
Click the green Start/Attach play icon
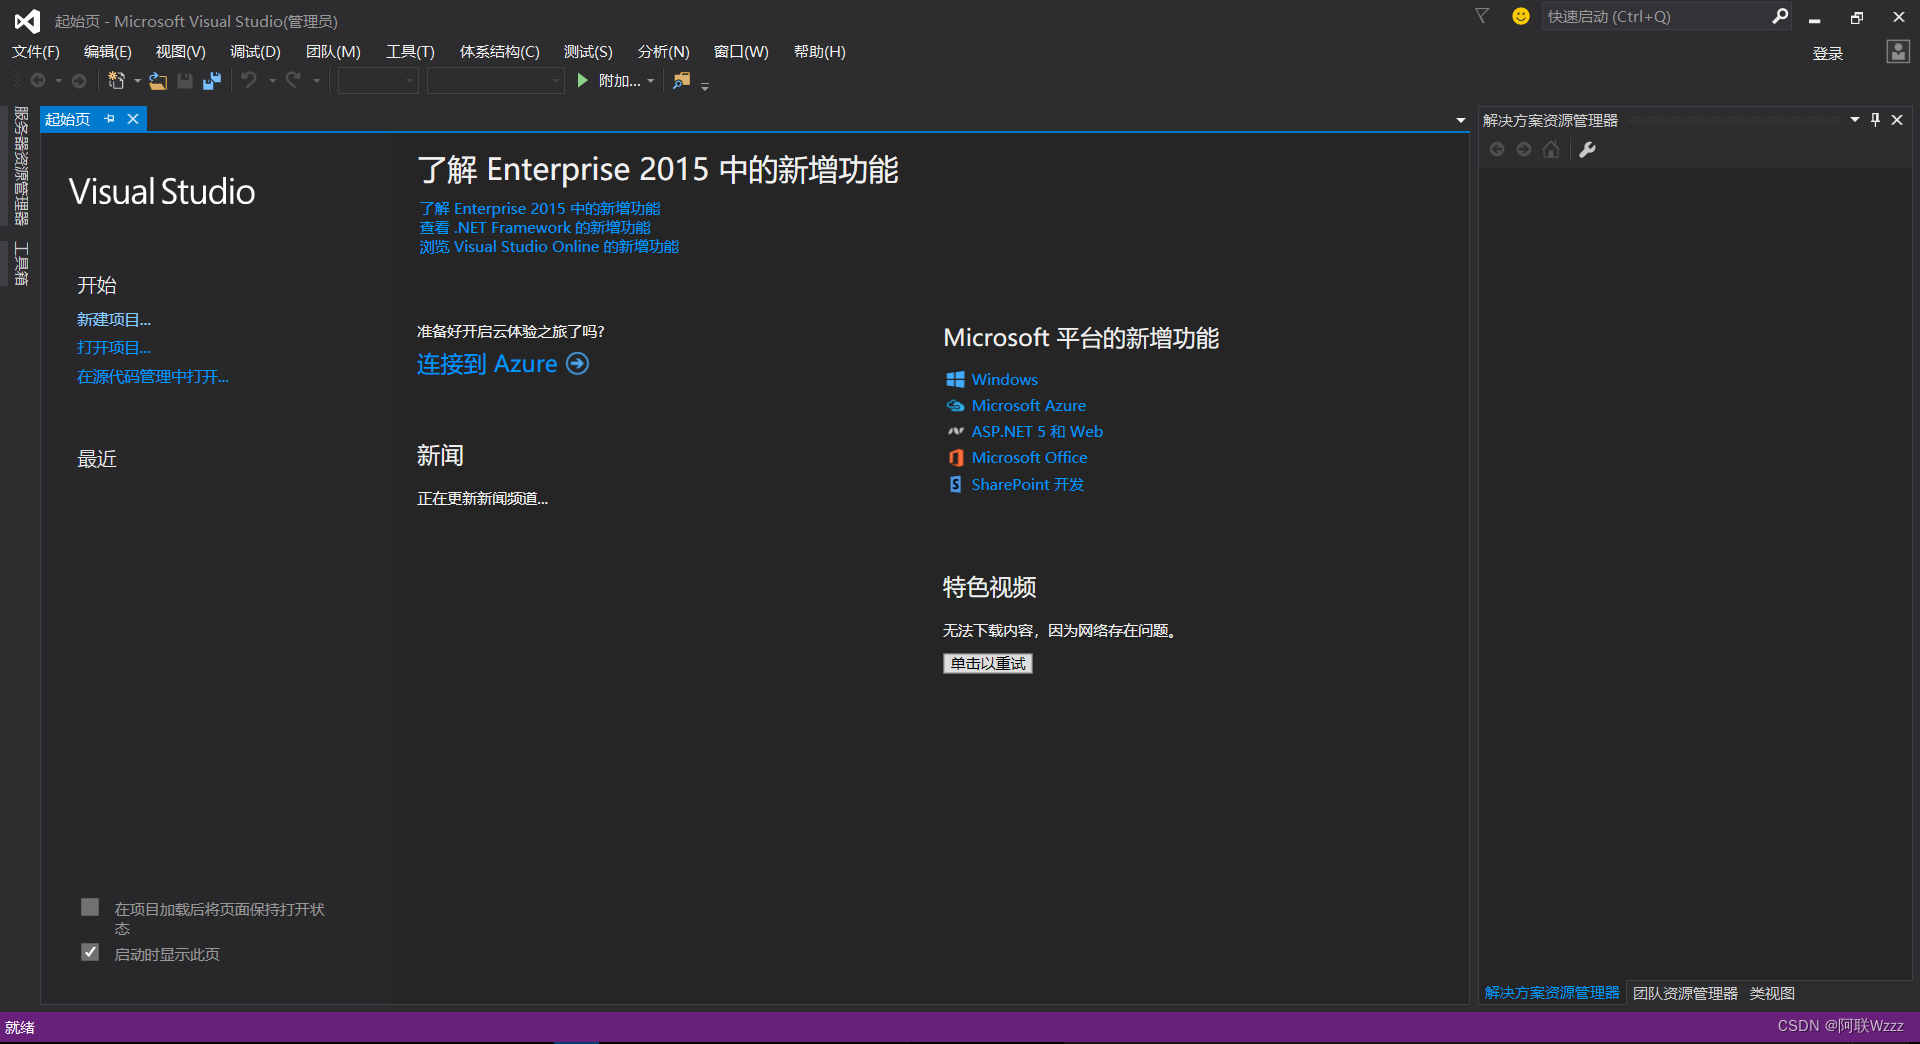click(583, 81)
